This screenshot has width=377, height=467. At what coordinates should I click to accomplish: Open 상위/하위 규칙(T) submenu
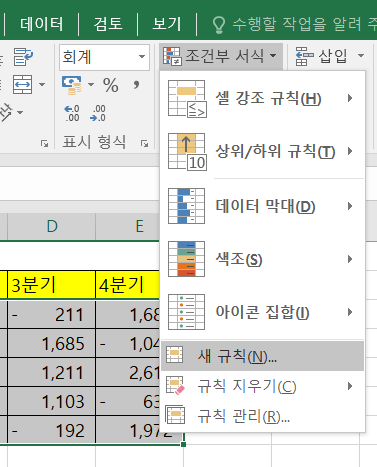click(x=263, y=152)
